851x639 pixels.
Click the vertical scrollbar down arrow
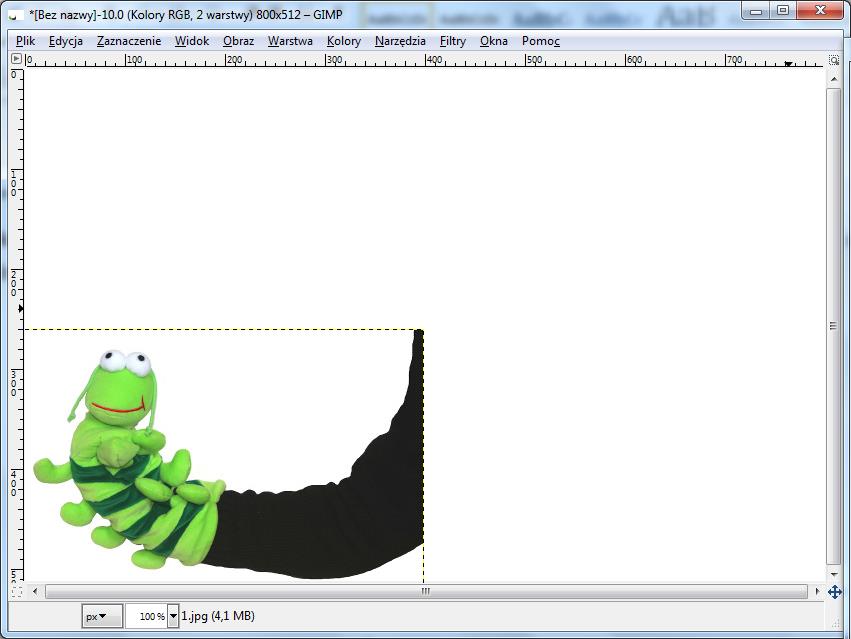(834, 574)
